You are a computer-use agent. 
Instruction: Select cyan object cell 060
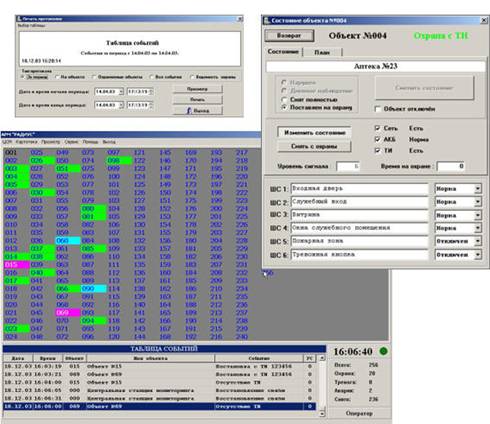(68, 241)
